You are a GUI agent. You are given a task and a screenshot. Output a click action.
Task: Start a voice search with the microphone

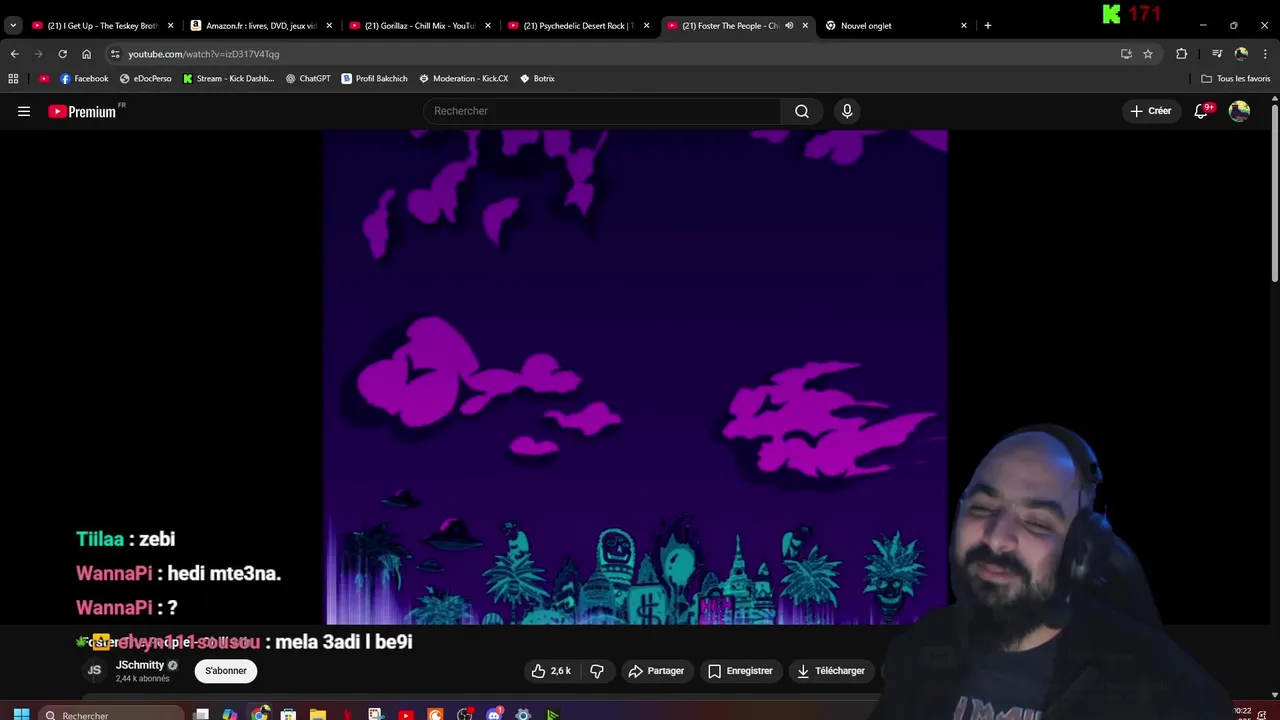click(847, 111)
